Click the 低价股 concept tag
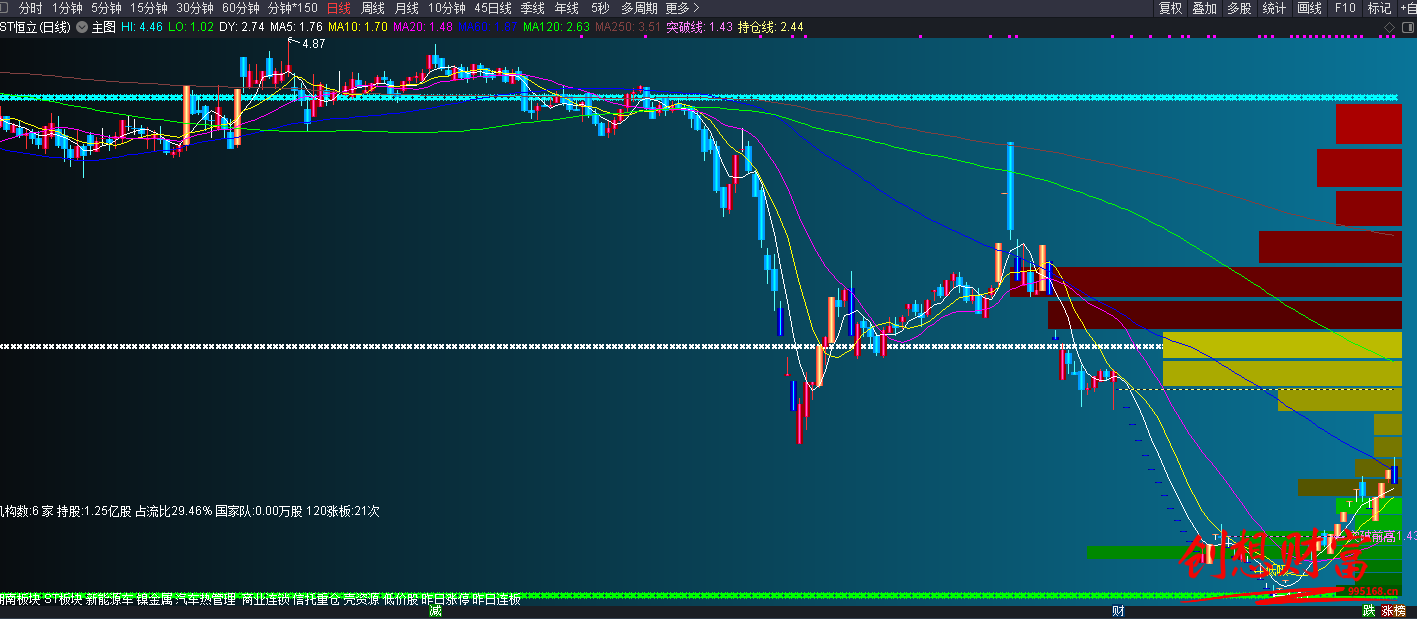The width and height of the screenshot is (1417, 619). pos(400,600)
